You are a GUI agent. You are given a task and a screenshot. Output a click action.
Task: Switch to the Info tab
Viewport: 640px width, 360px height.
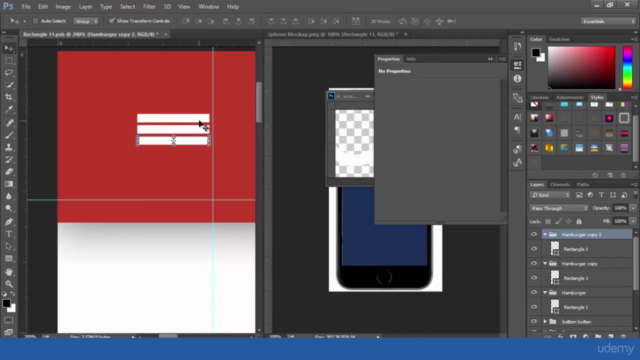(411, 59)
